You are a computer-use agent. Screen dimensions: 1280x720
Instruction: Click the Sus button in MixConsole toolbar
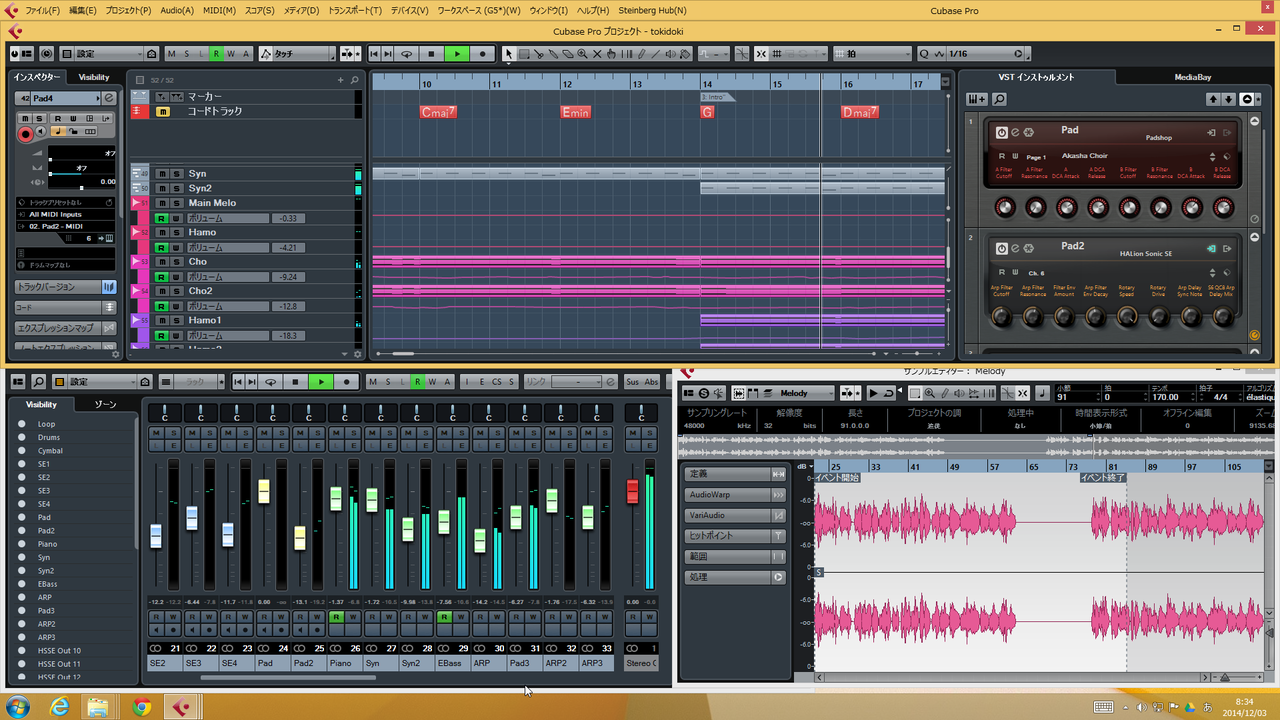[632, 382]
